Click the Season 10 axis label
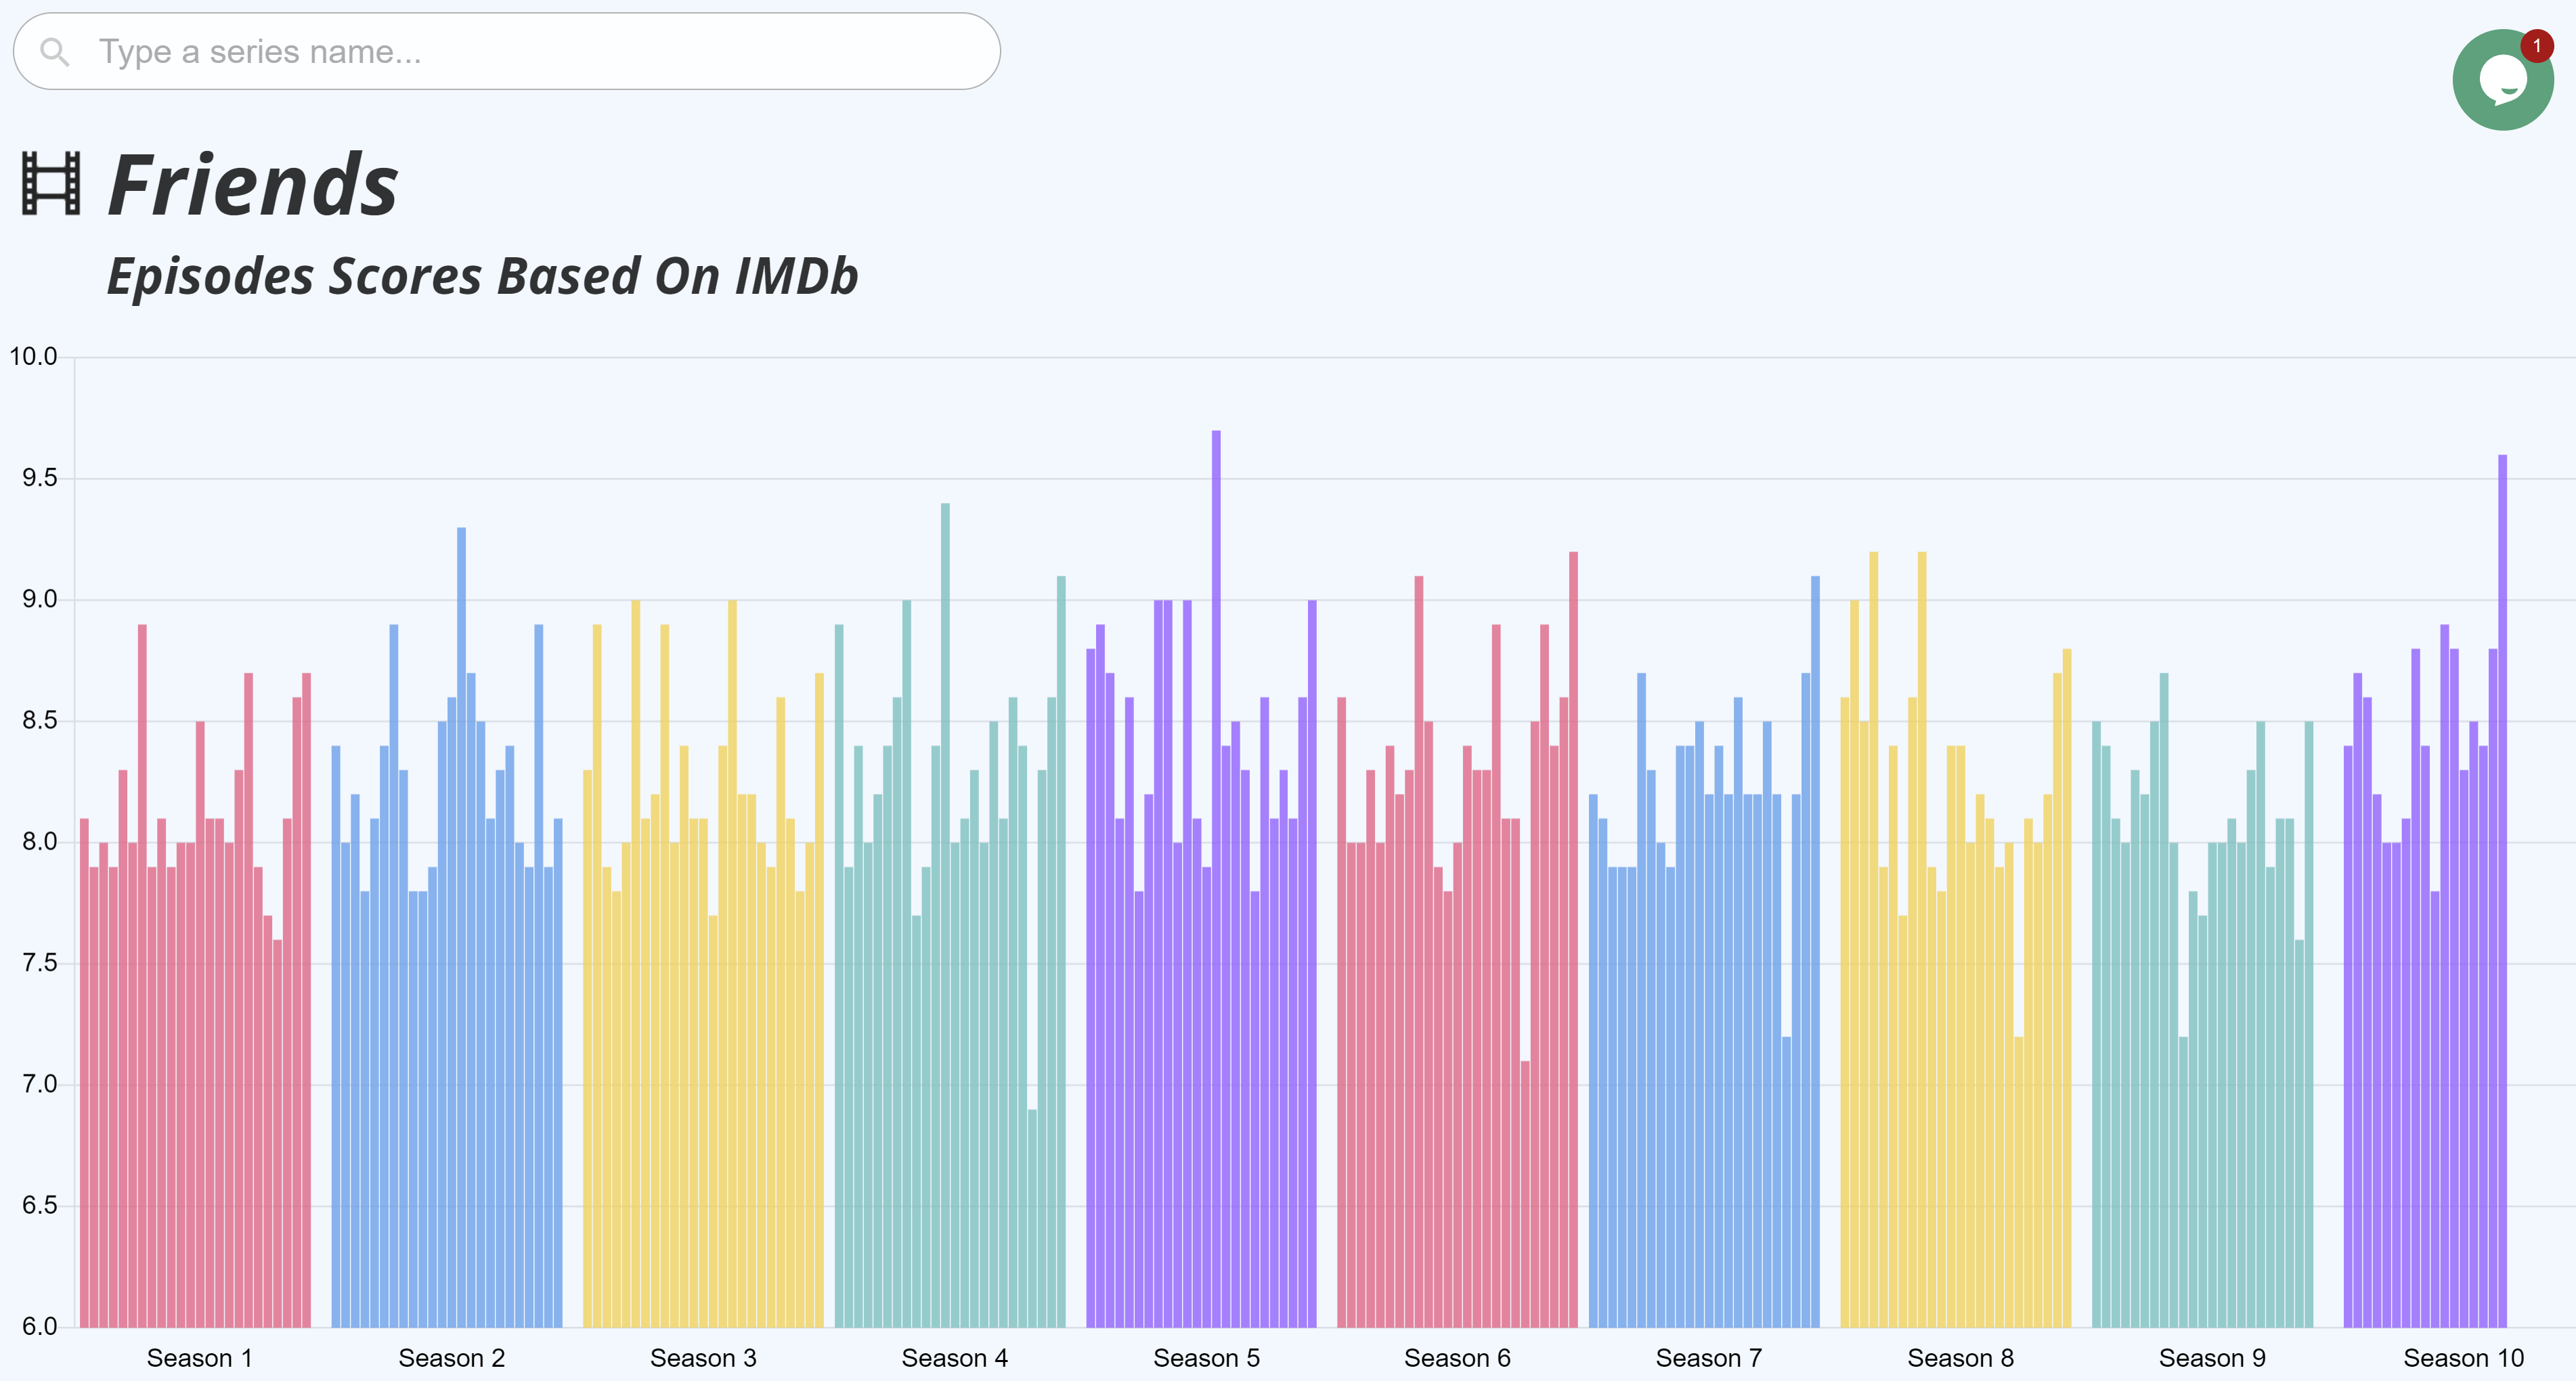 point(2463,1358)
